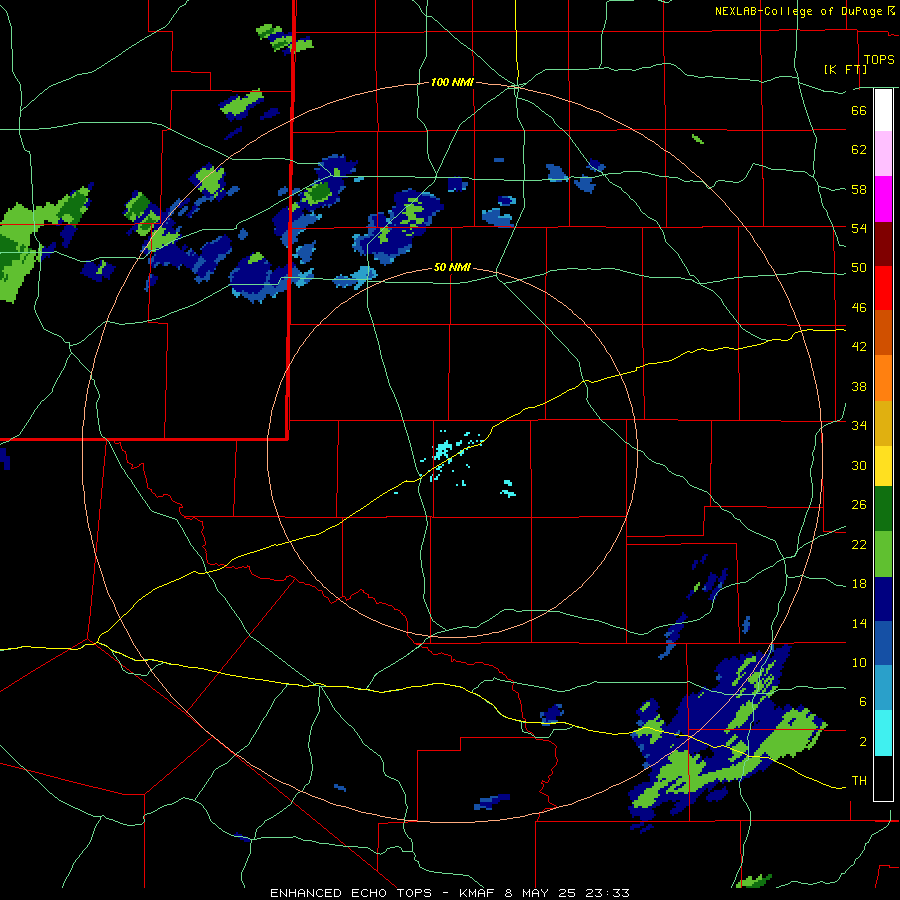Click the cyan legend swatch
The width and height of the screenshot is (900, 900).
[883, 733]
